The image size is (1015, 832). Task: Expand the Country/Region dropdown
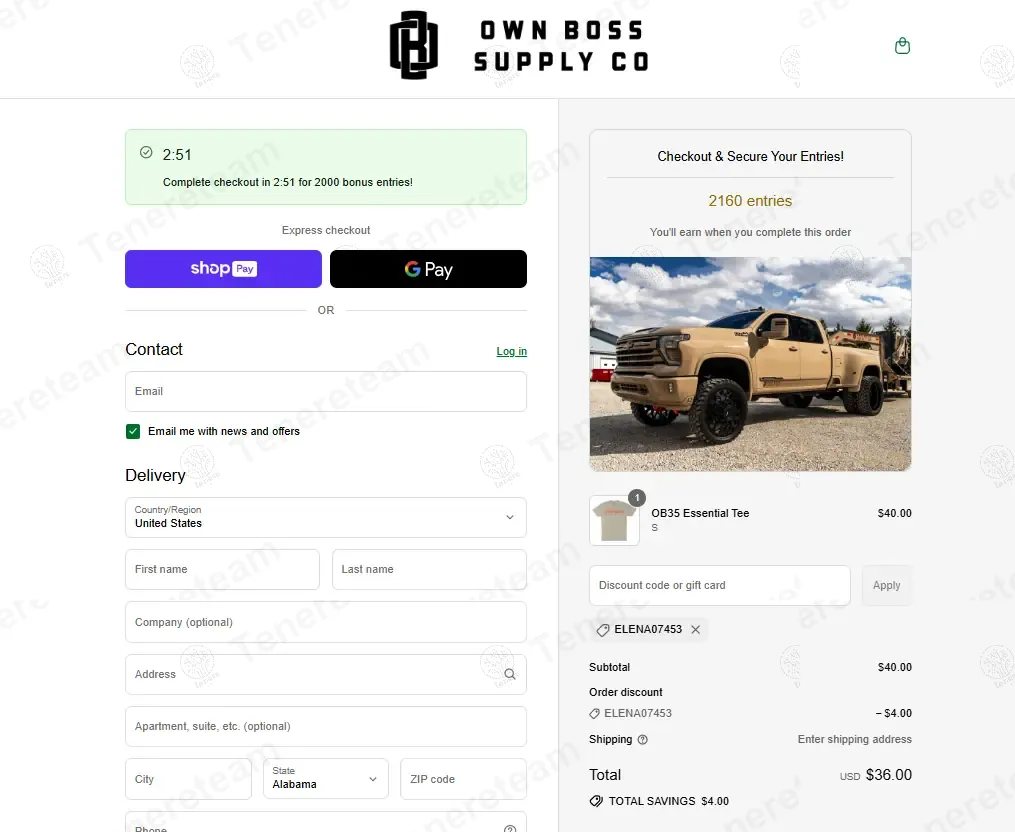click(x=326, y=517)
